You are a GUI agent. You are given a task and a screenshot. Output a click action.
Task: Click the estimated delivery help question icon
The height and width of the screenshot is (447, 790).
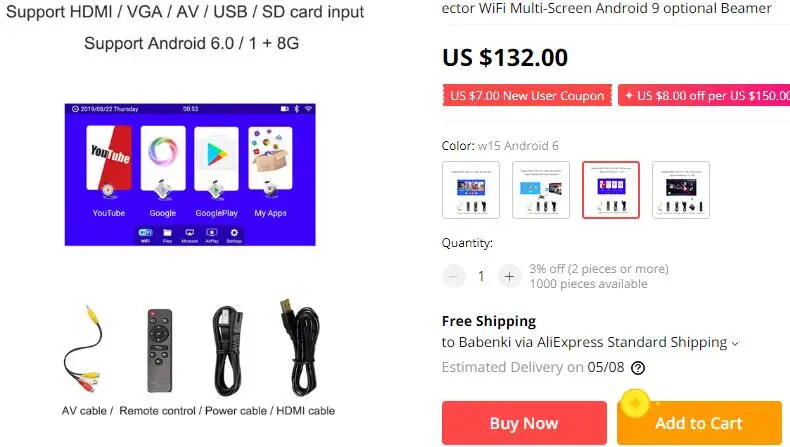click(638, 368)
